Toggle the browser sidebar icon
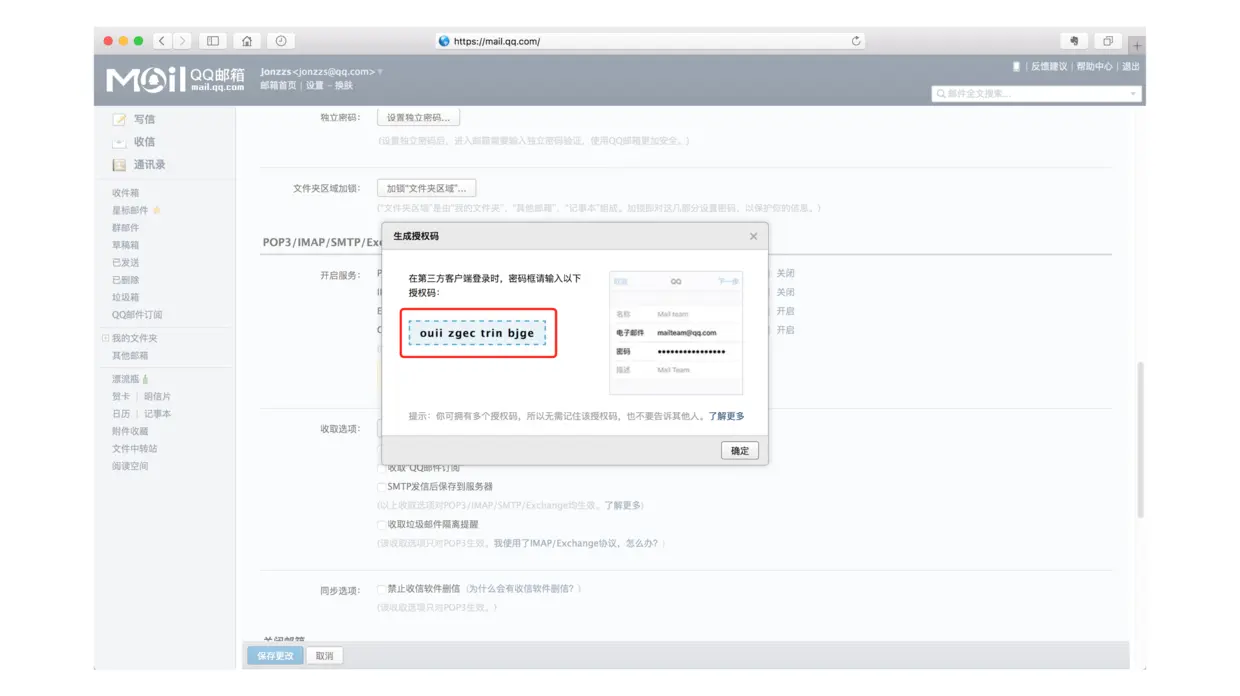 213,41
